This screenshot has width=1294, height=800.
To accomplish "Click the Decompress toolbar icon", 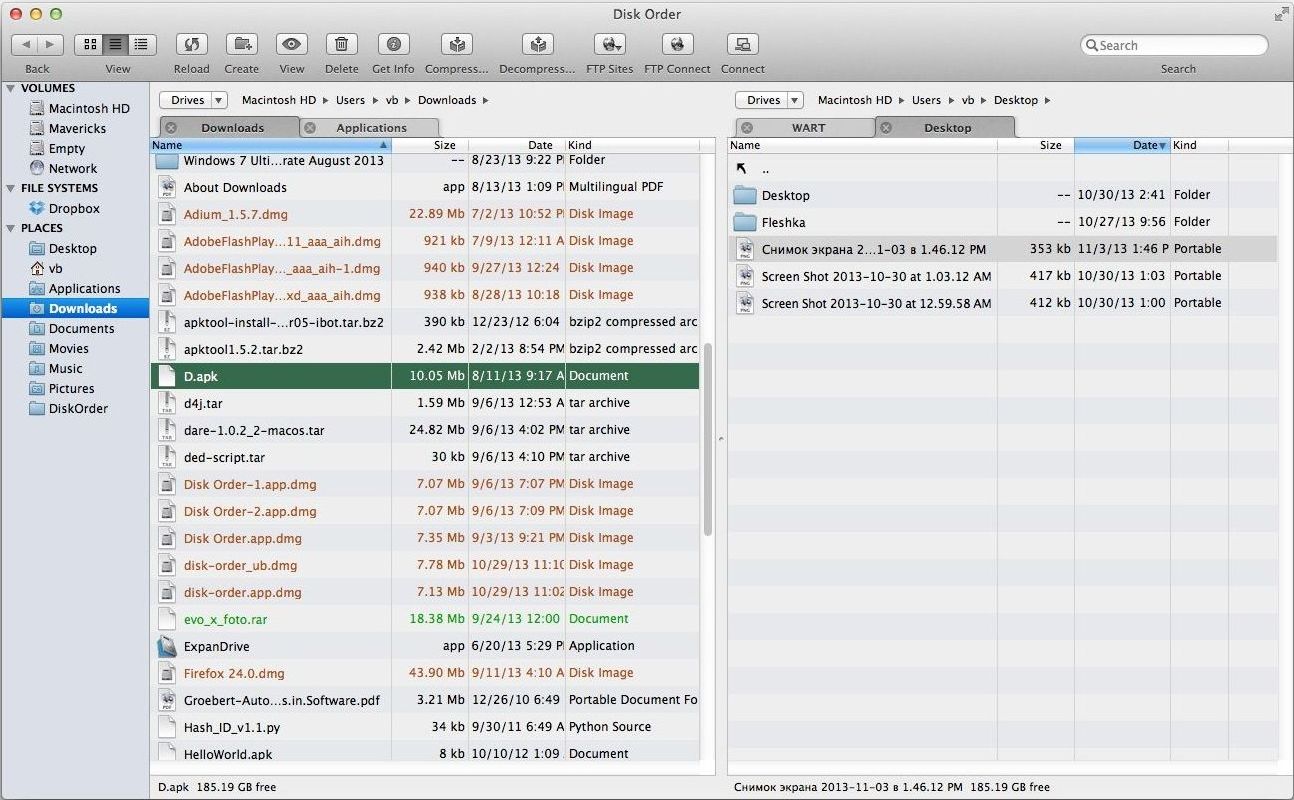I will pos(537,44).
